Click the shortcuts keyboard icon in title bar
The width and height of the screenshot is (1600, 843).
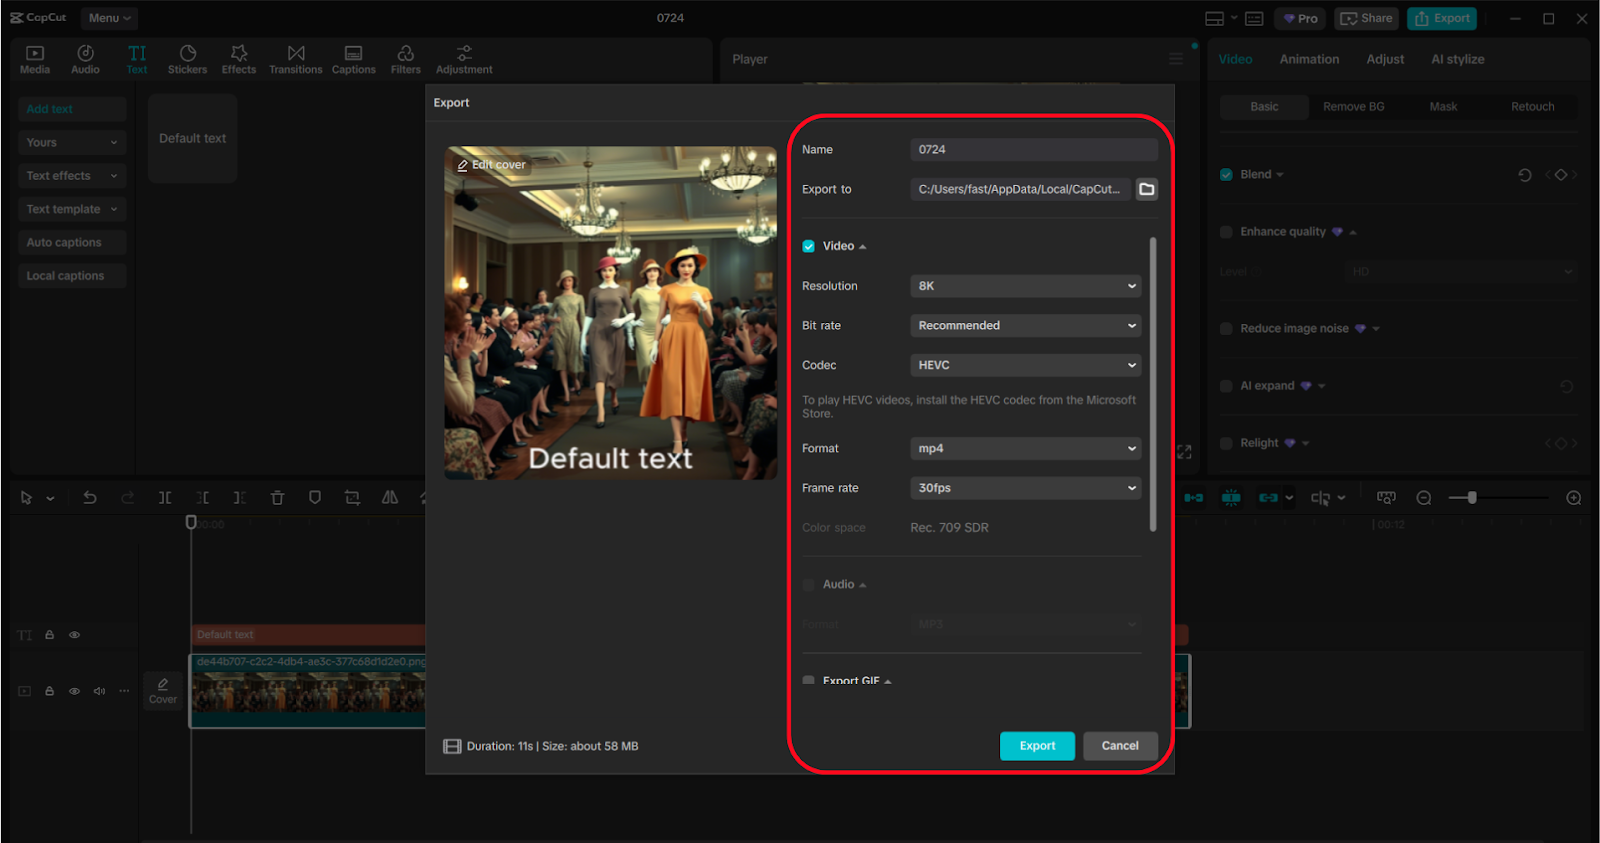click(x=1255, y=18)
